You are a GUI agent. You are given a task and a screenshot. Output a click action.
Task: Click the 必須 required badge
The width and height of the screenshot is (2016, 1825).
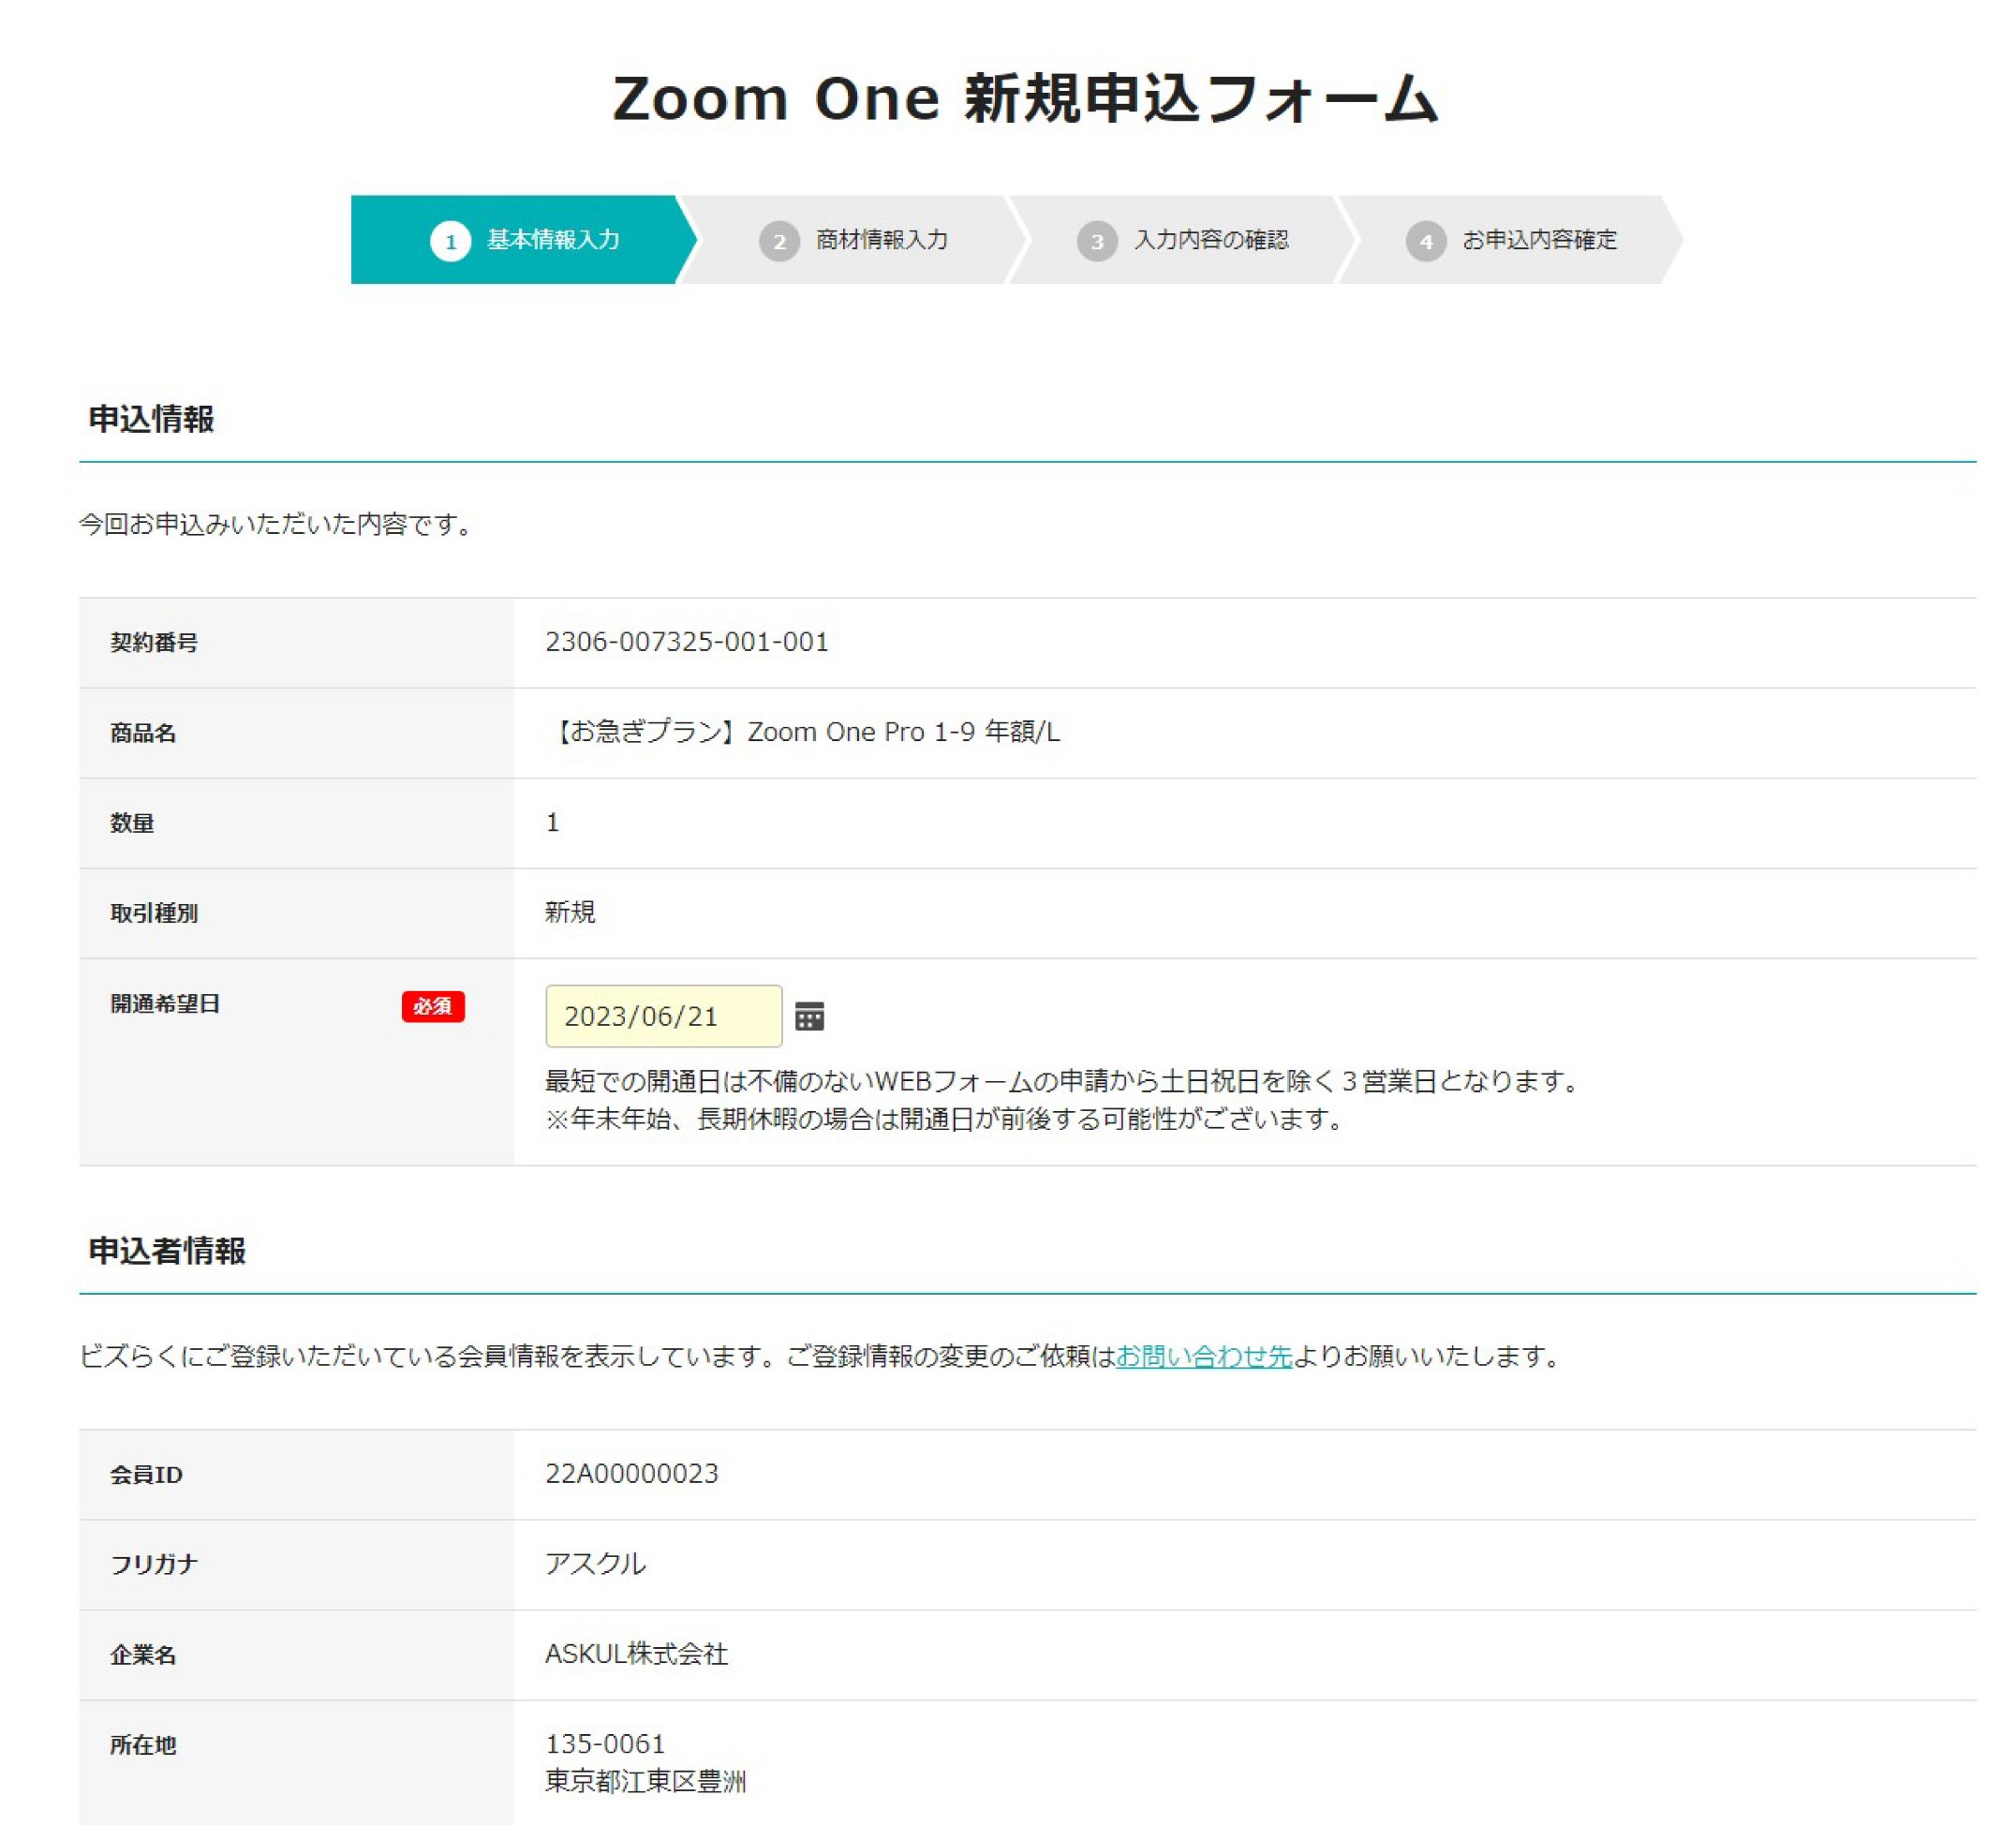(433, 1006)
